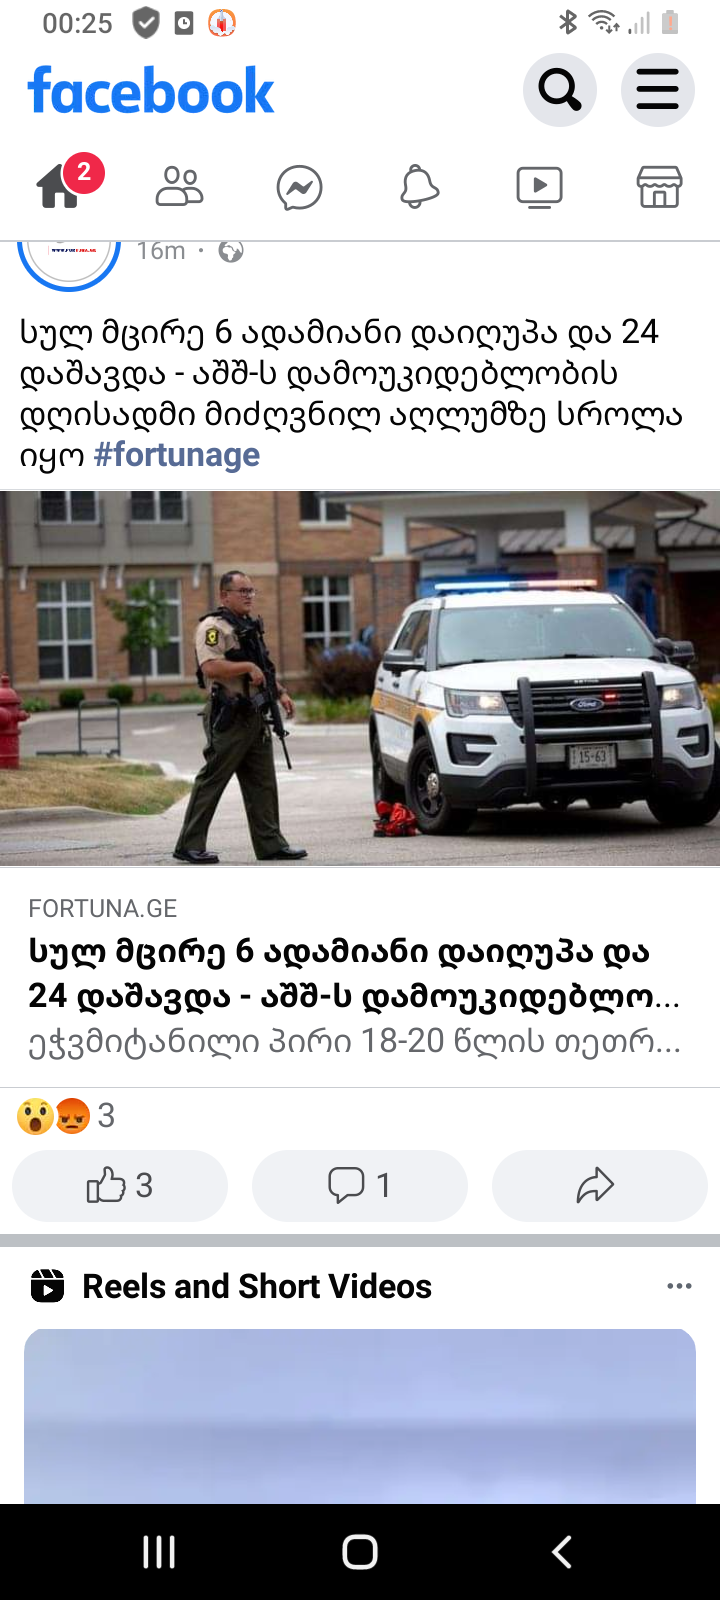Go to Home feed tab
Image resolution: width=720 pixels, height=1600 pixels.
pos(60,186)
